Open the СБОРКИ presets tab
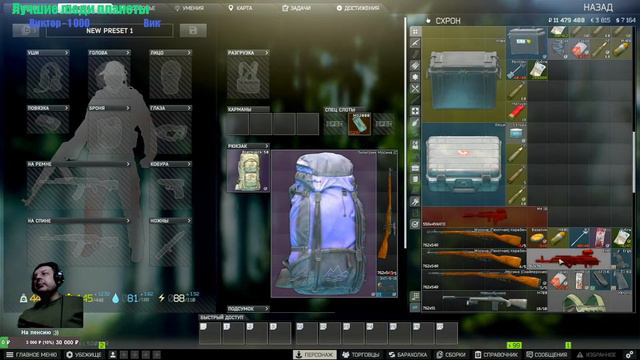This screenshot has width=640, height=360. pyautogui.click(x=451, y=355)
